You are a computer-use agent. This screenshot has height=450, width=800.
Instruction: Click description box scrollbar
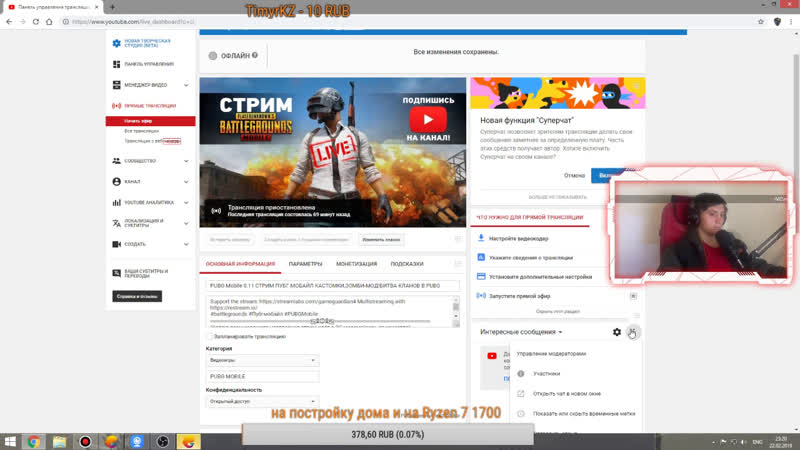456,312
